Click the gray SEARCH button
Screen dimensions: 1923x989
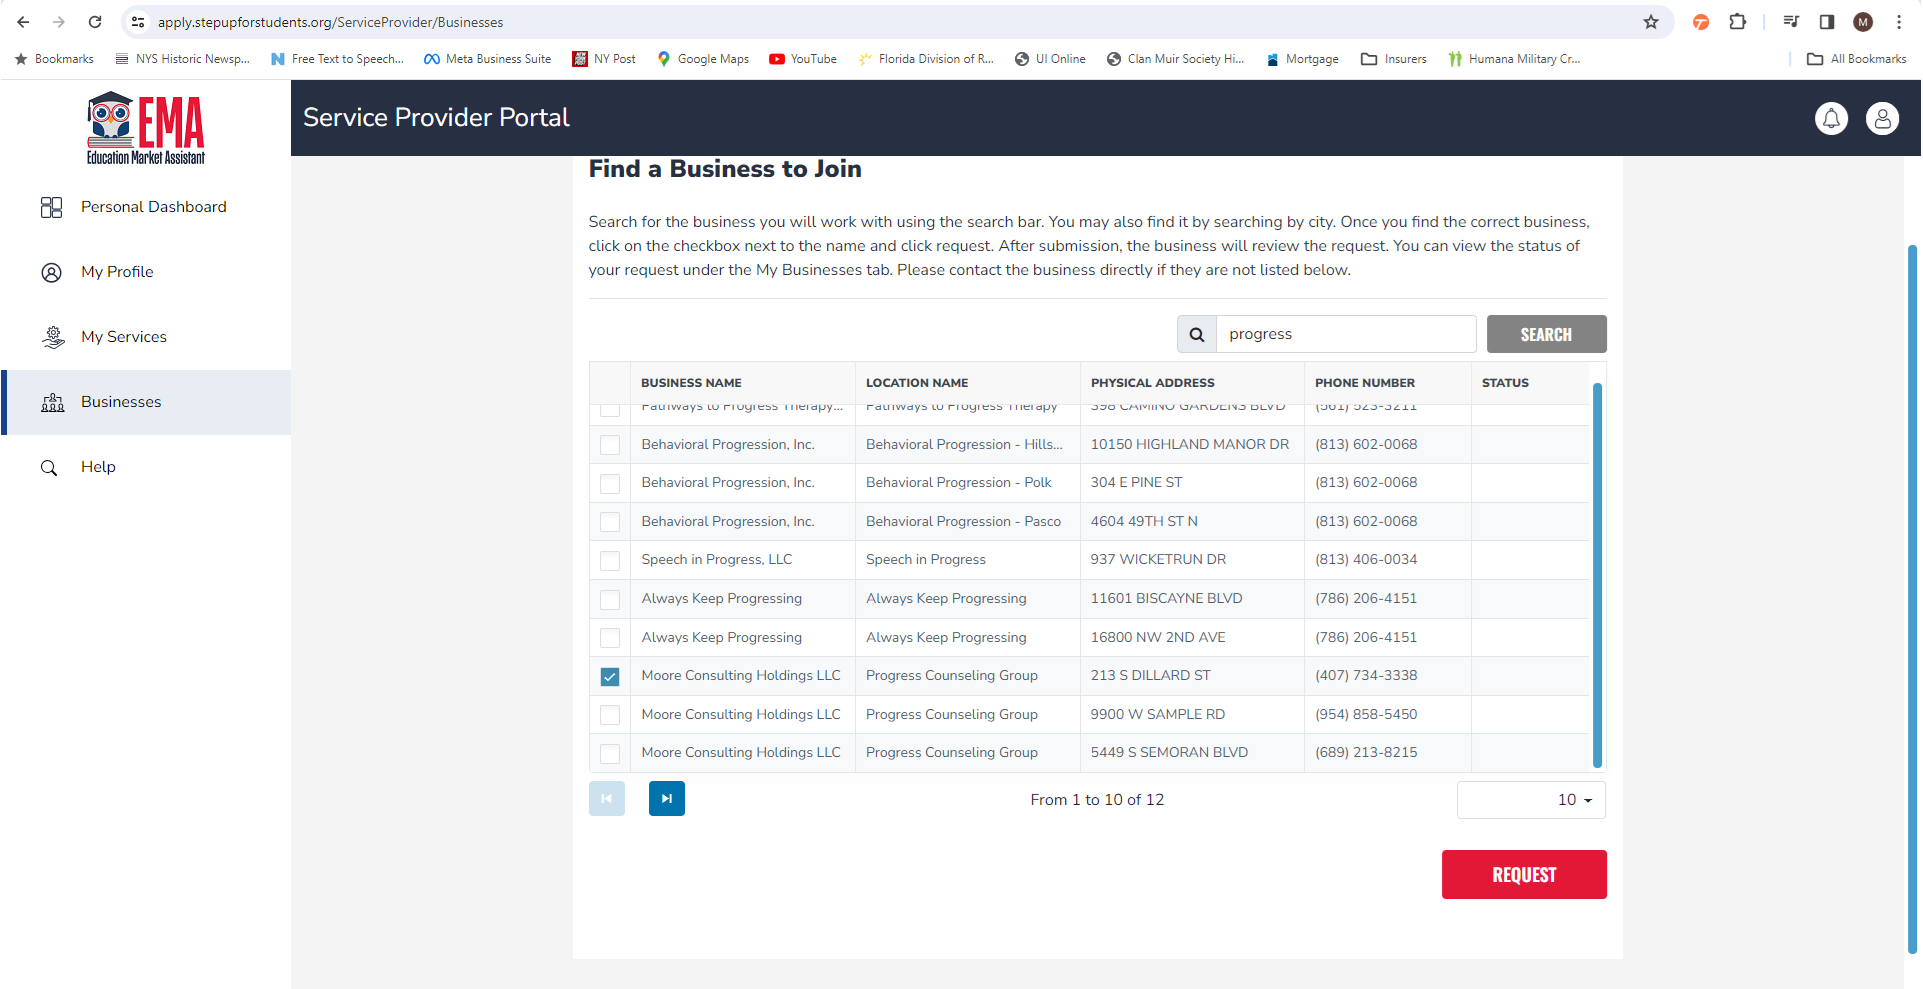(x=1546, y=335)
